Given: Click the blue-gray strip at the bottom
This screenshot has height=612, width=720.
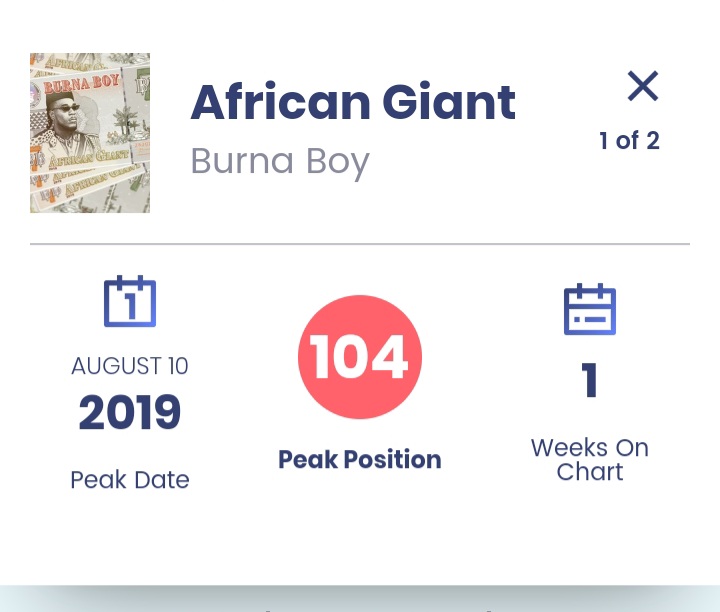Looking at the screenshot, I should (360, 599).
